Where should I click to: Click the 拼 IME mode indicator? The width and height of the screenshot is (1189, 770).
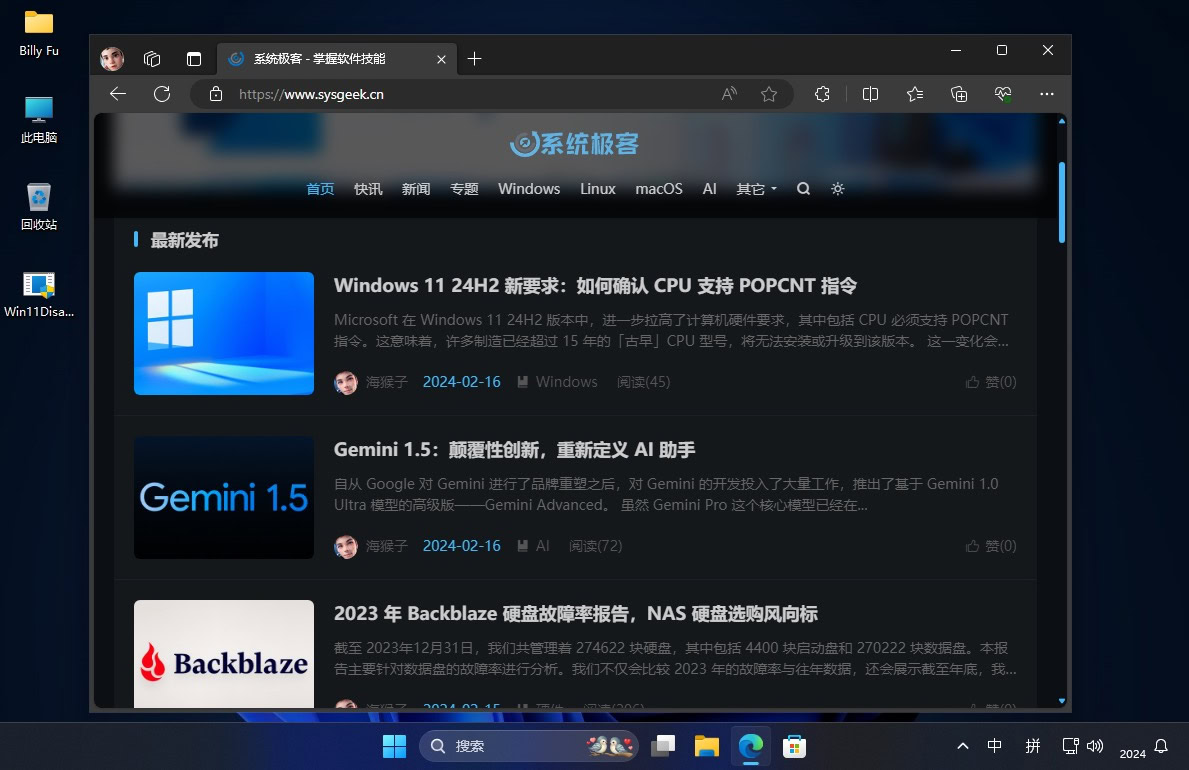coord(1033,746)
